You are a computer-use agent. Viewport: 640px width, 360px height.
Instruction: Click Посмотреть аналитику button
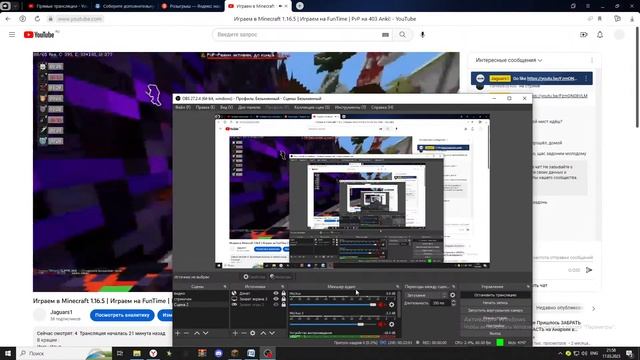[x=122, y=315]
